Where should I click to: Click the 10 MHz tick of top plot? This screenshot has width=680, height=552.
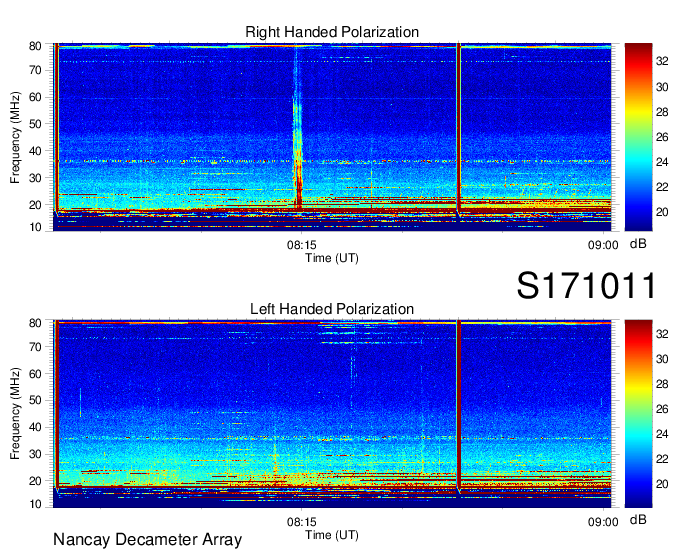(35, 227)
